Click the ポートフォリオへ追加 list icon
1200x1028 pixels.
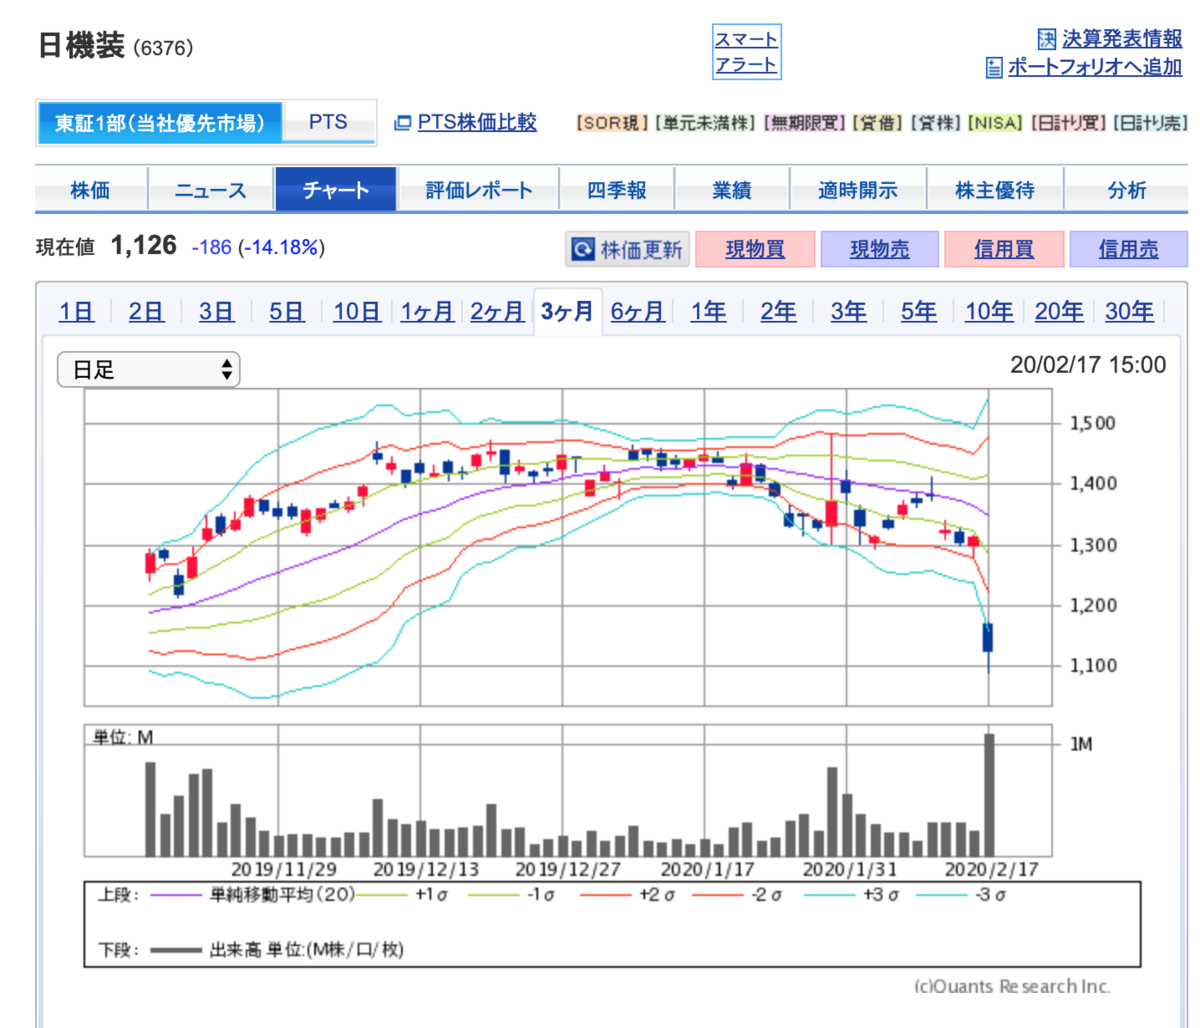(994, 68)
